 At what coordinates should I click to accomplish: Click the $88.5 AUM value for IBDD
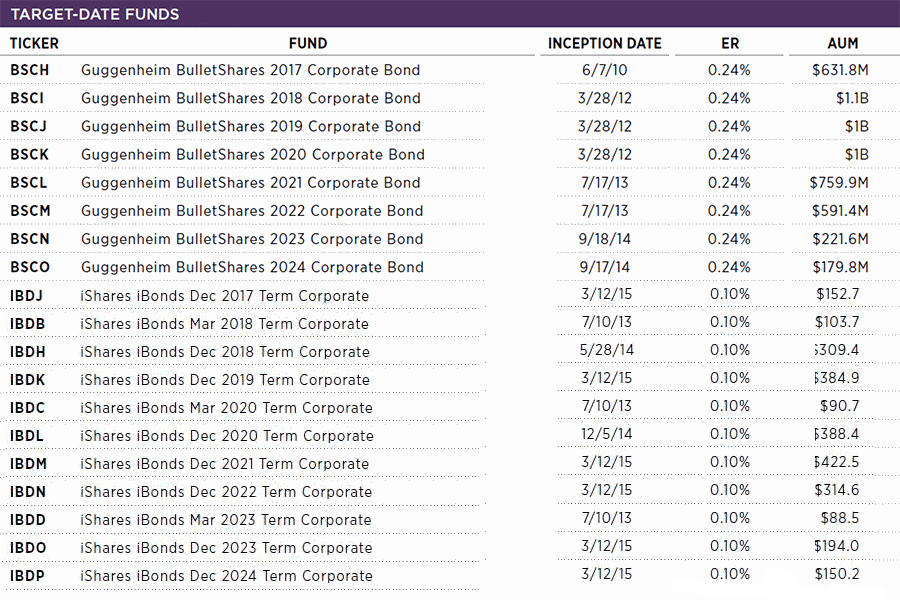pyautogui.click(x=838, y=518)
